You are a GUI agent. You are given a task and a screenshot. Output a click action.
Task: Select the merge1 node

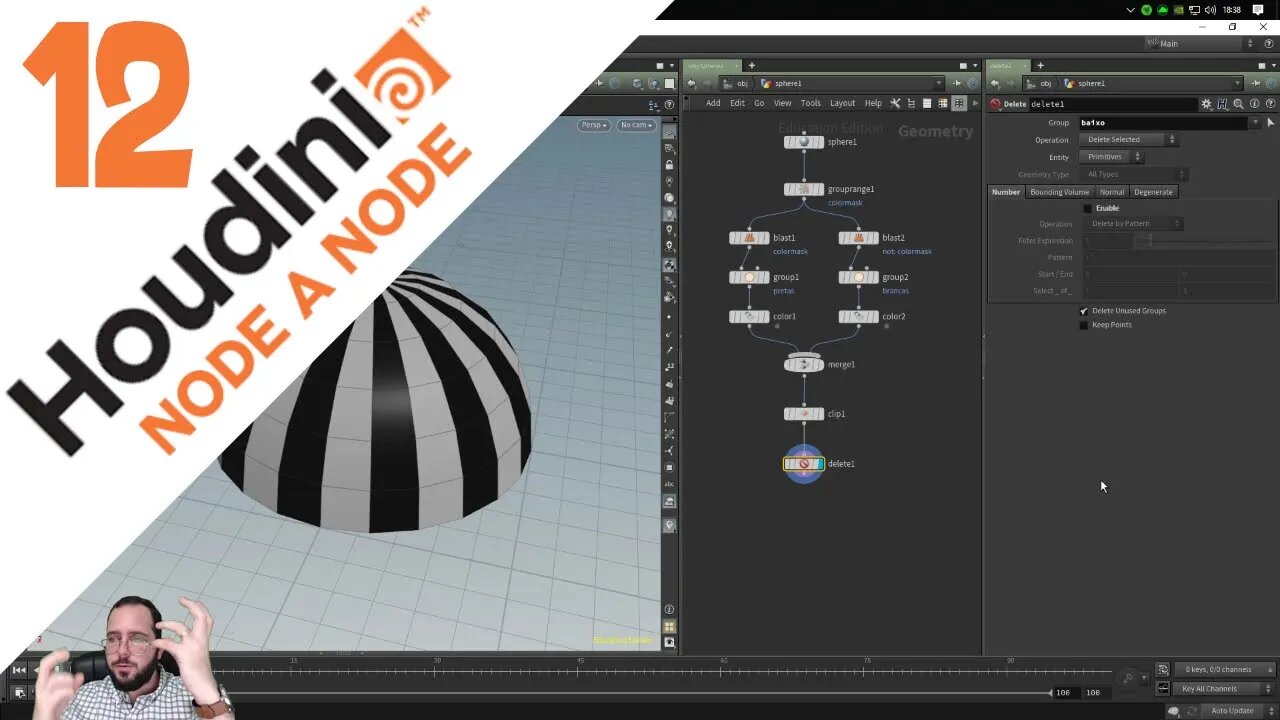(804, 364)
